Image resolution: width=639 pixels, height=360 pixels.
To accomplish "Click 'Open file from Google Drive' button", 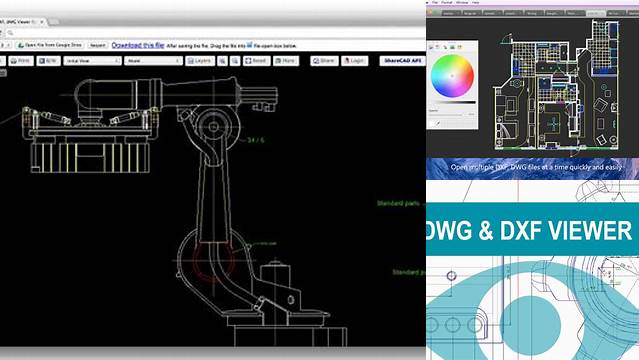I will click(50, 45).
